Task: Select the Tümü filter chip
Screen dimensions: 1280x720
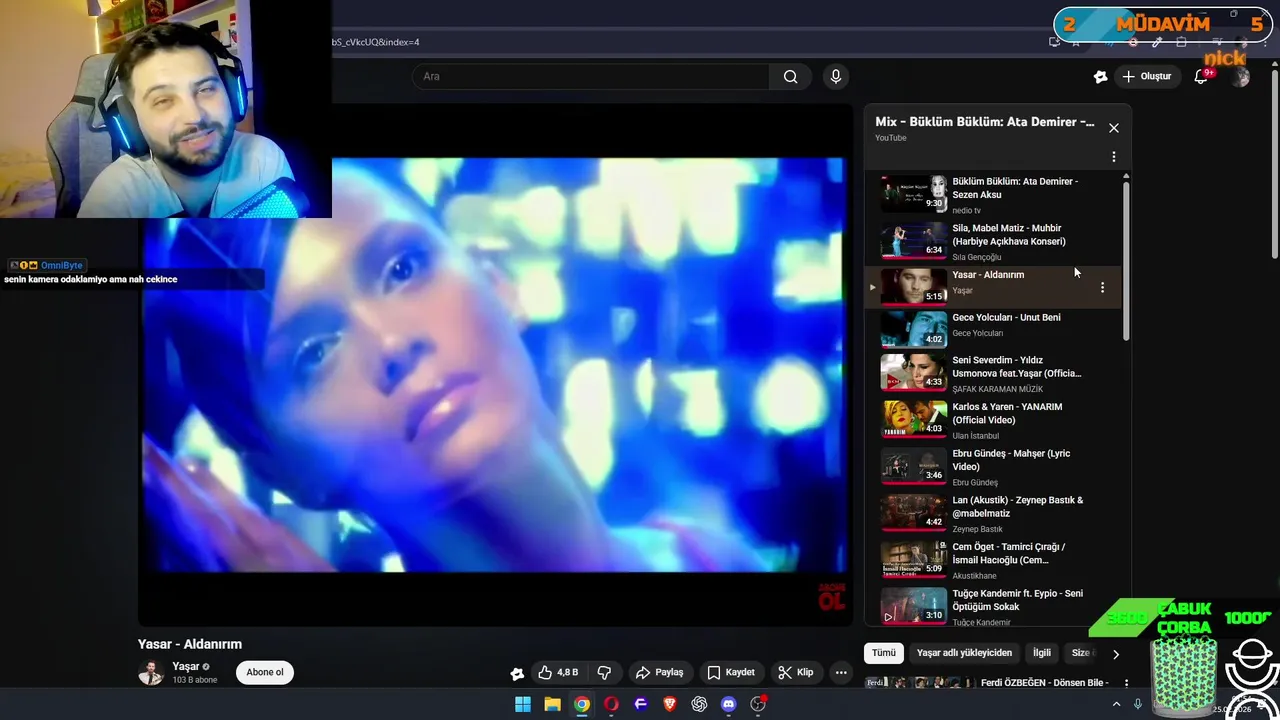Action: (884, 653)
